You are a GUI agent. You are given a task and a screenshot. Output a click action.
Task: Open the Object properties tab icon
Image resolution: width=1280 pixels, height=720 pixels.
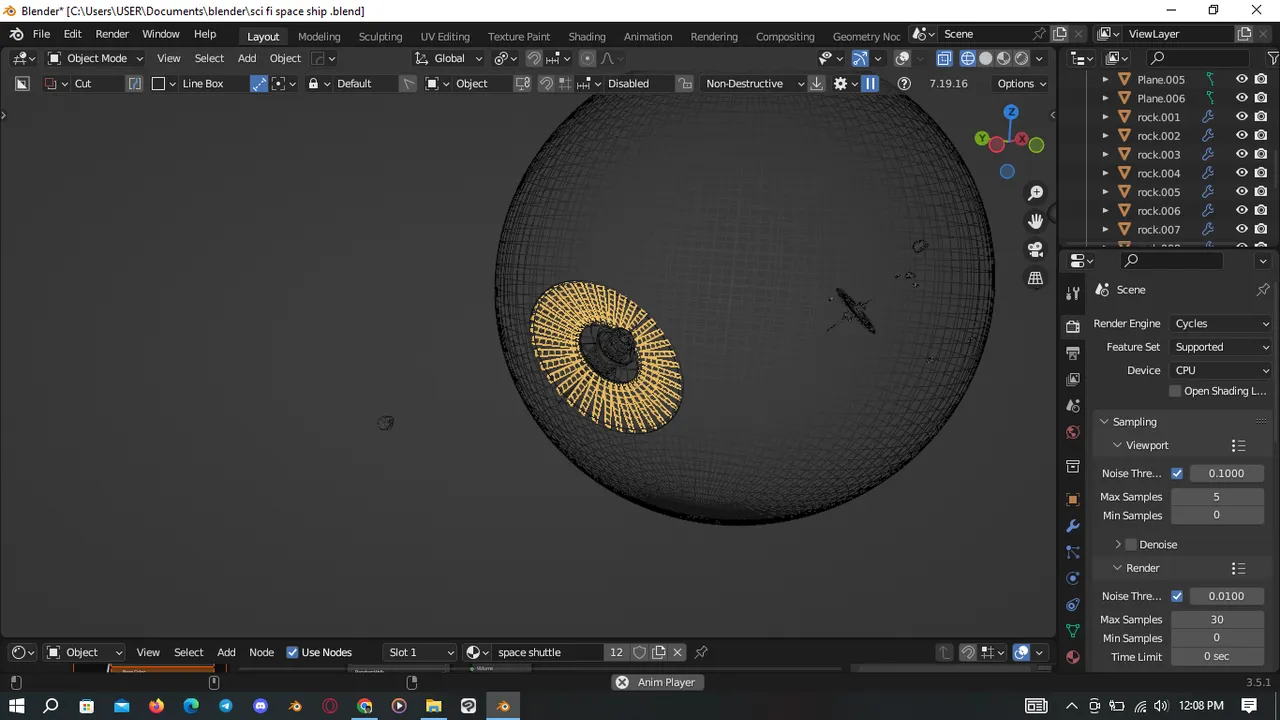[1073, 499]
